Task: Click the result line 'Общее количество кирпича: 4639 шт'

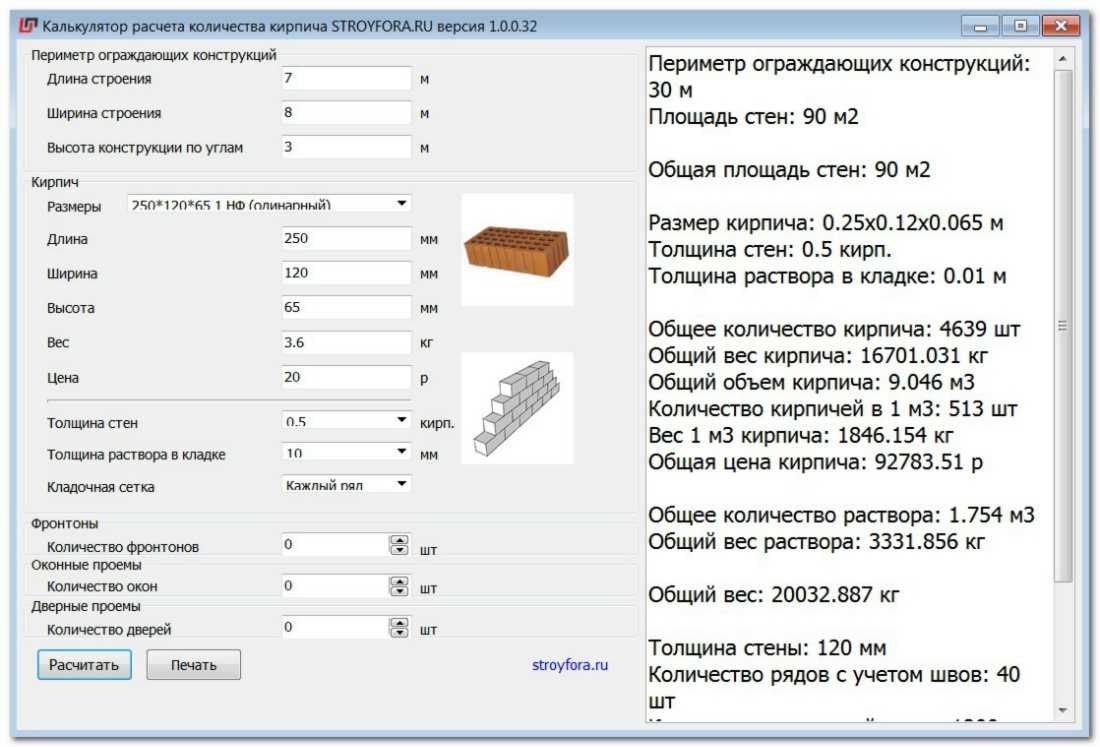Action: click(x=833, y=329)
